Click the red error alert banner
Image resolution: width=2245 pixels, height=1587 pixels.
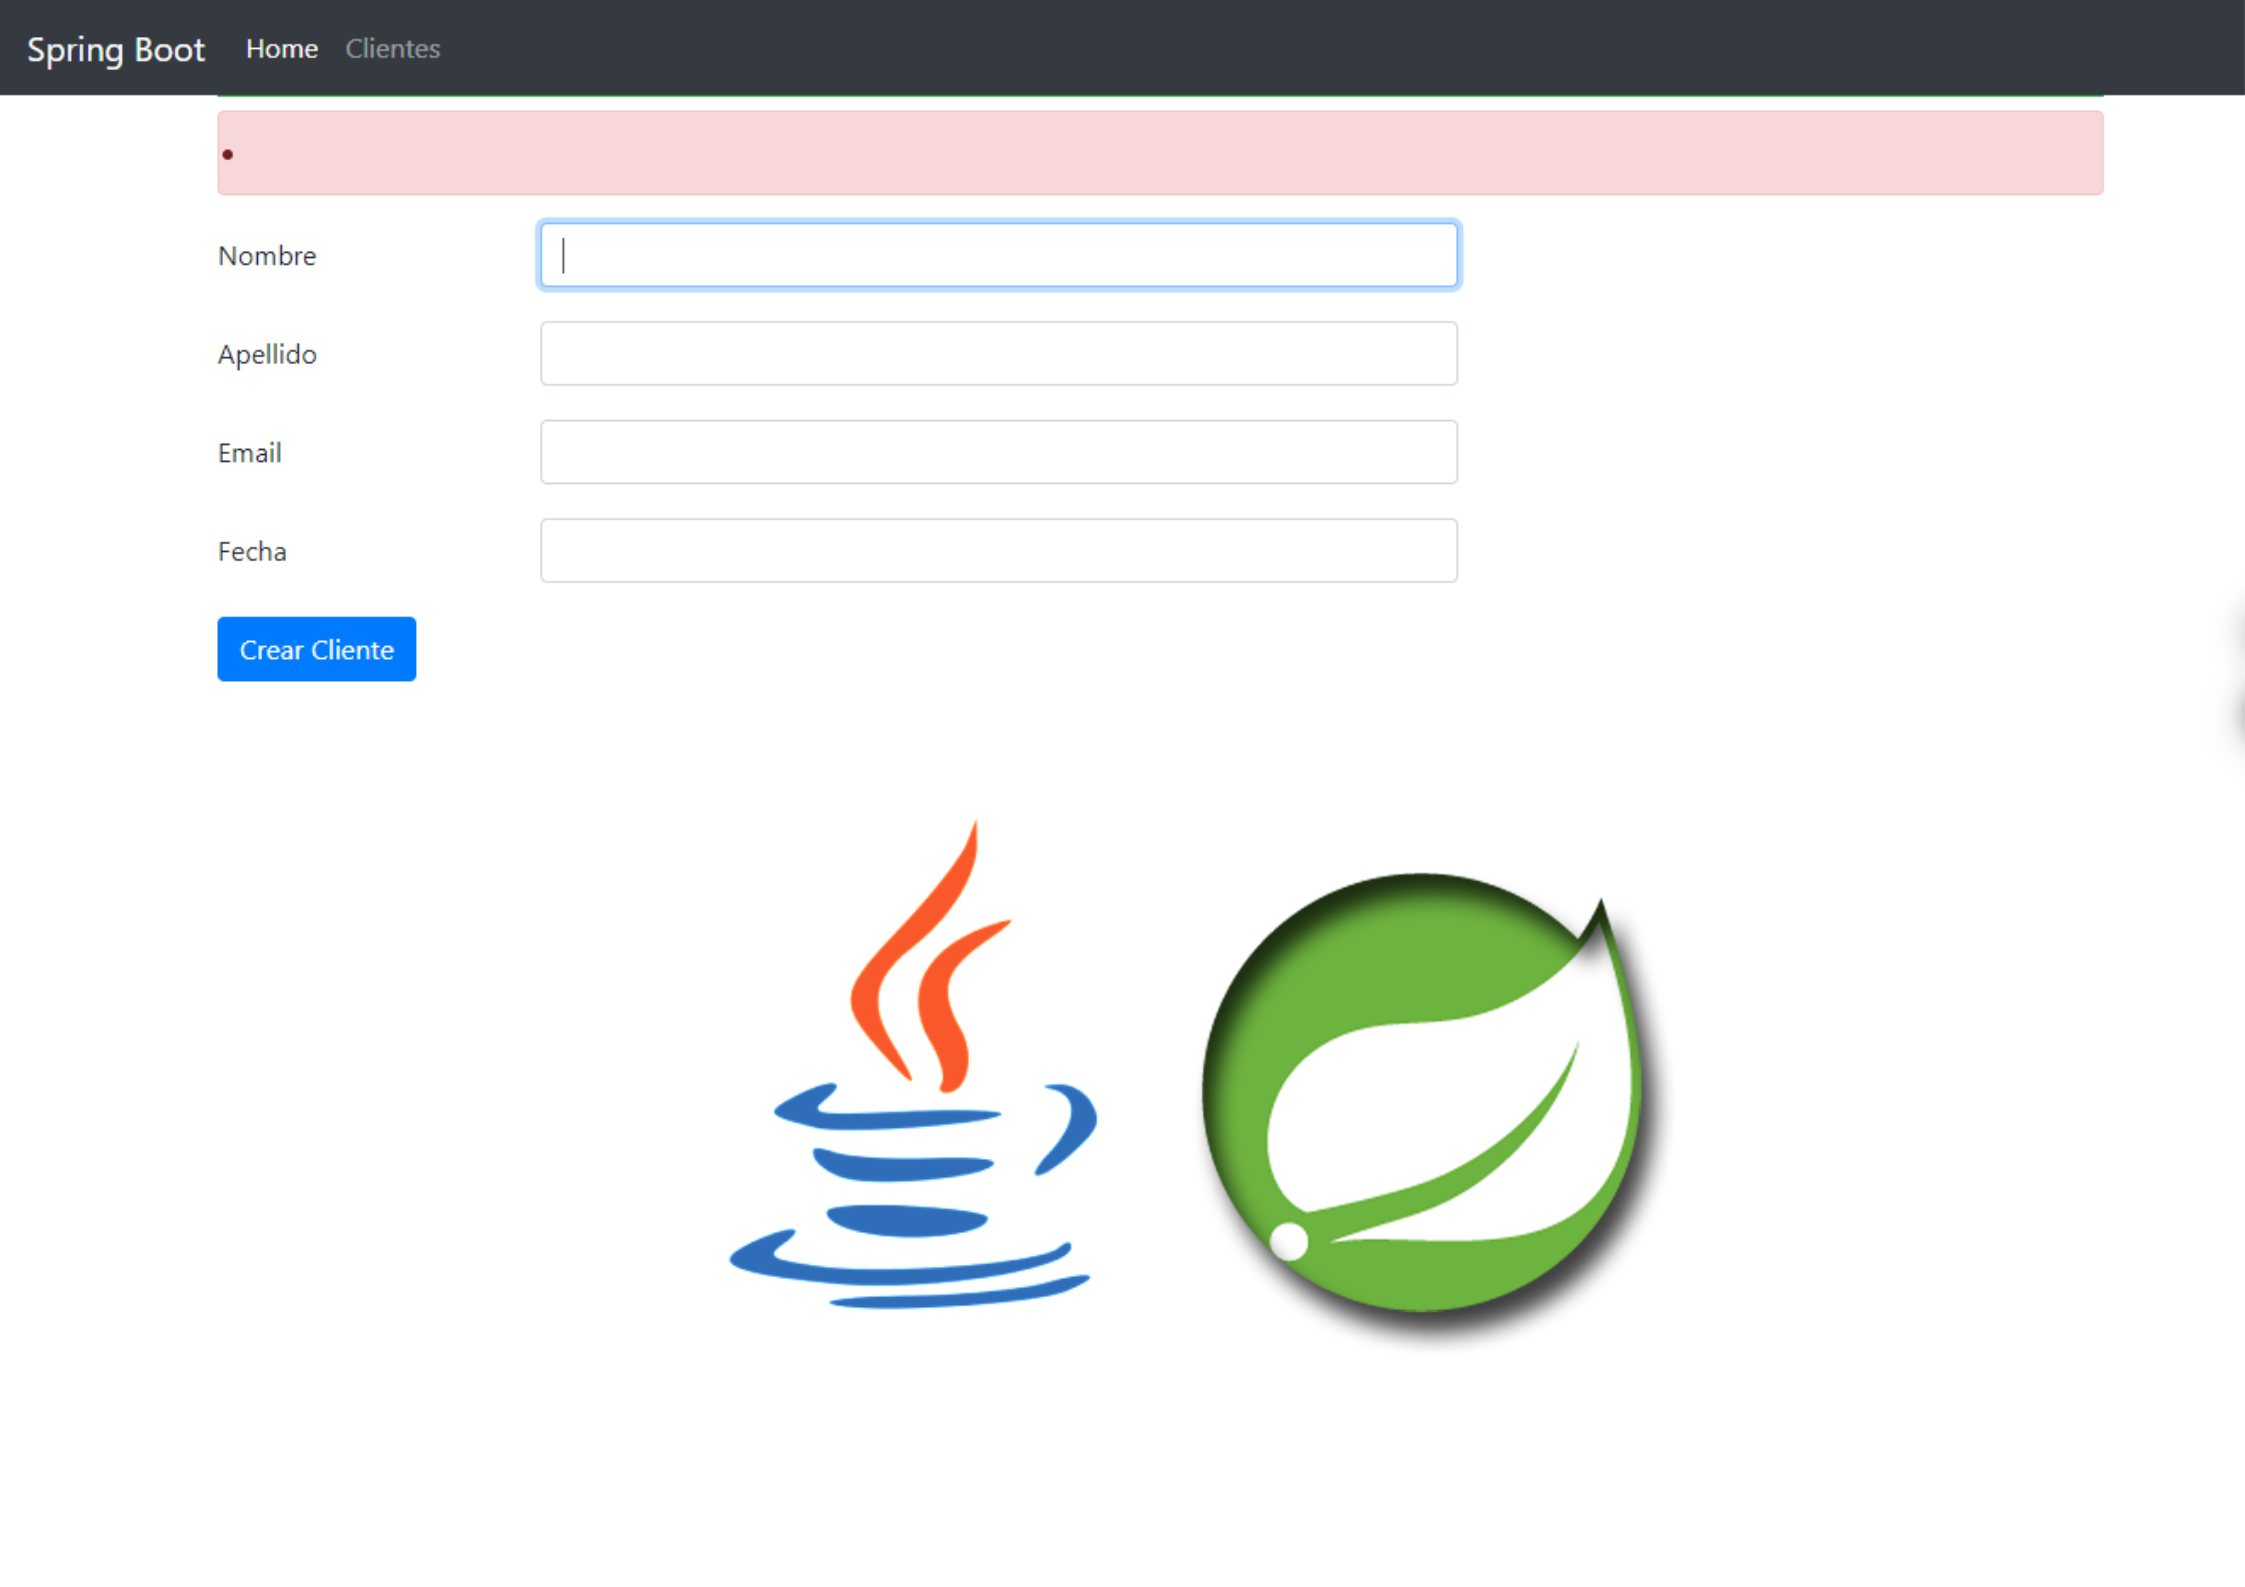1160,153
